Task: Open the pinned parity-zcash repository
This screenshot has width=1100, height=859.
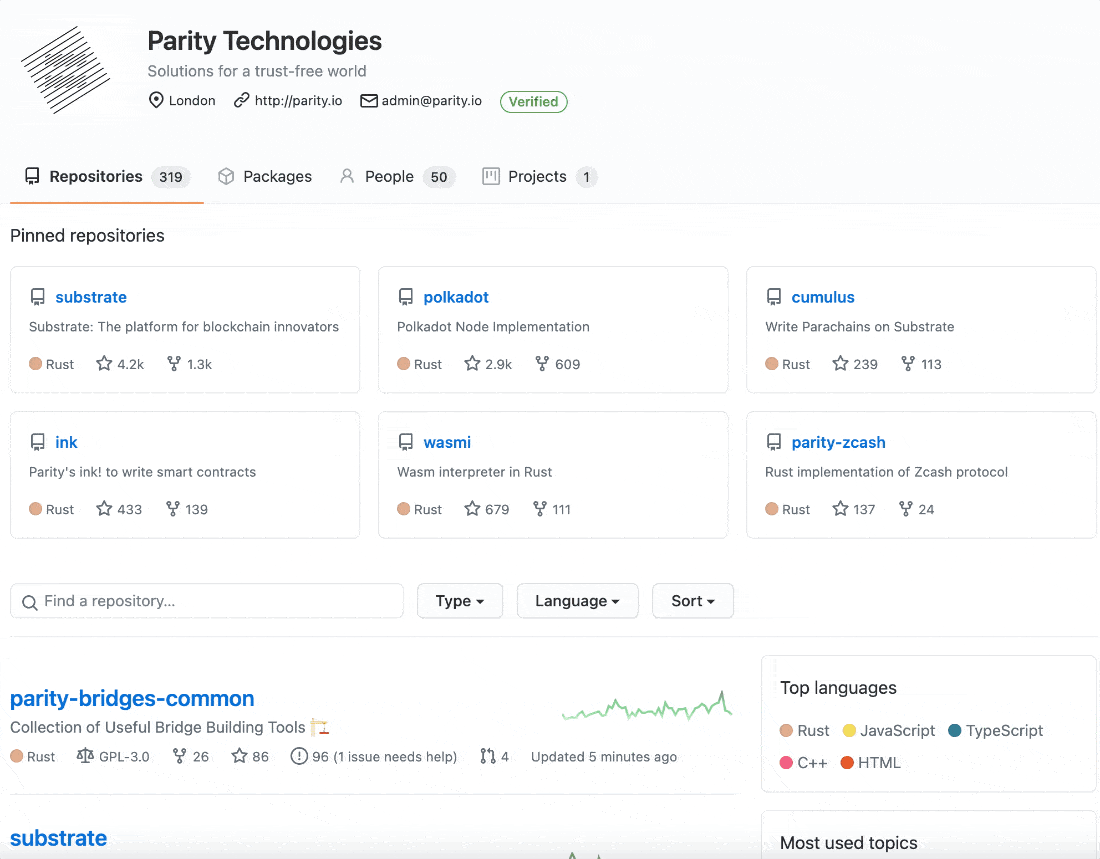Action: point(838,442)
